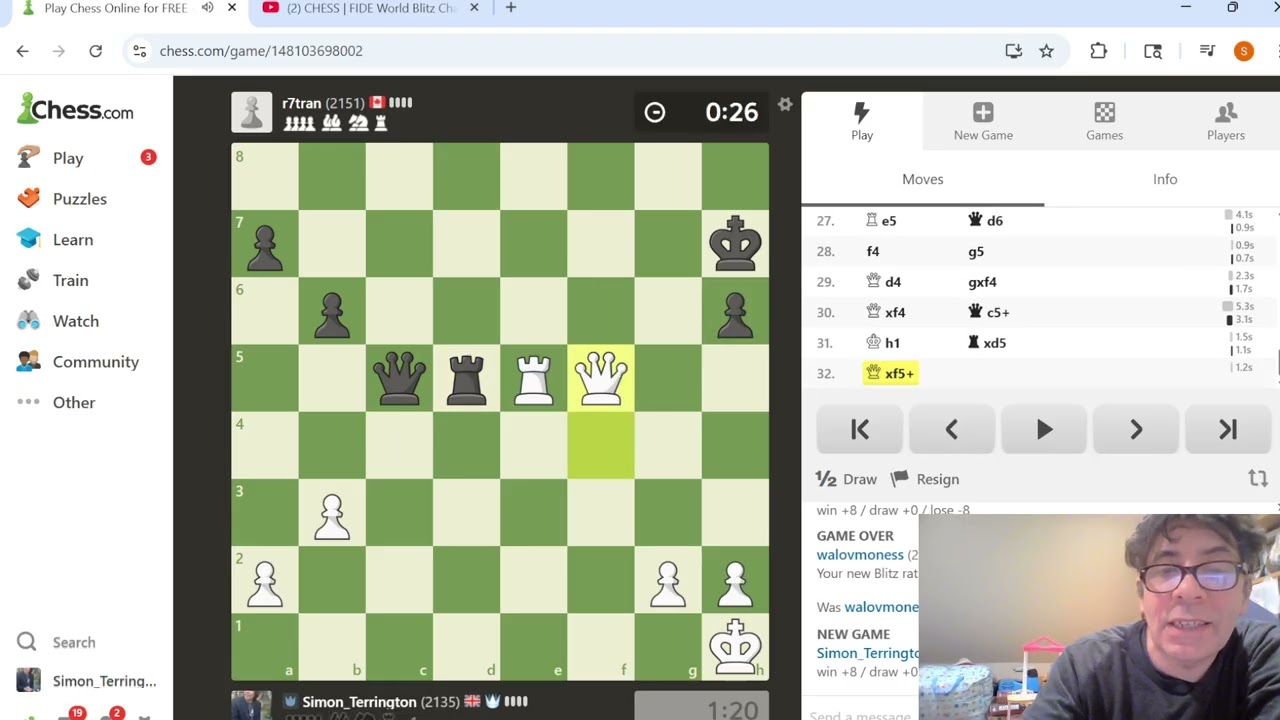
Task: Offer a Draw
Action: tap(846, 479)
